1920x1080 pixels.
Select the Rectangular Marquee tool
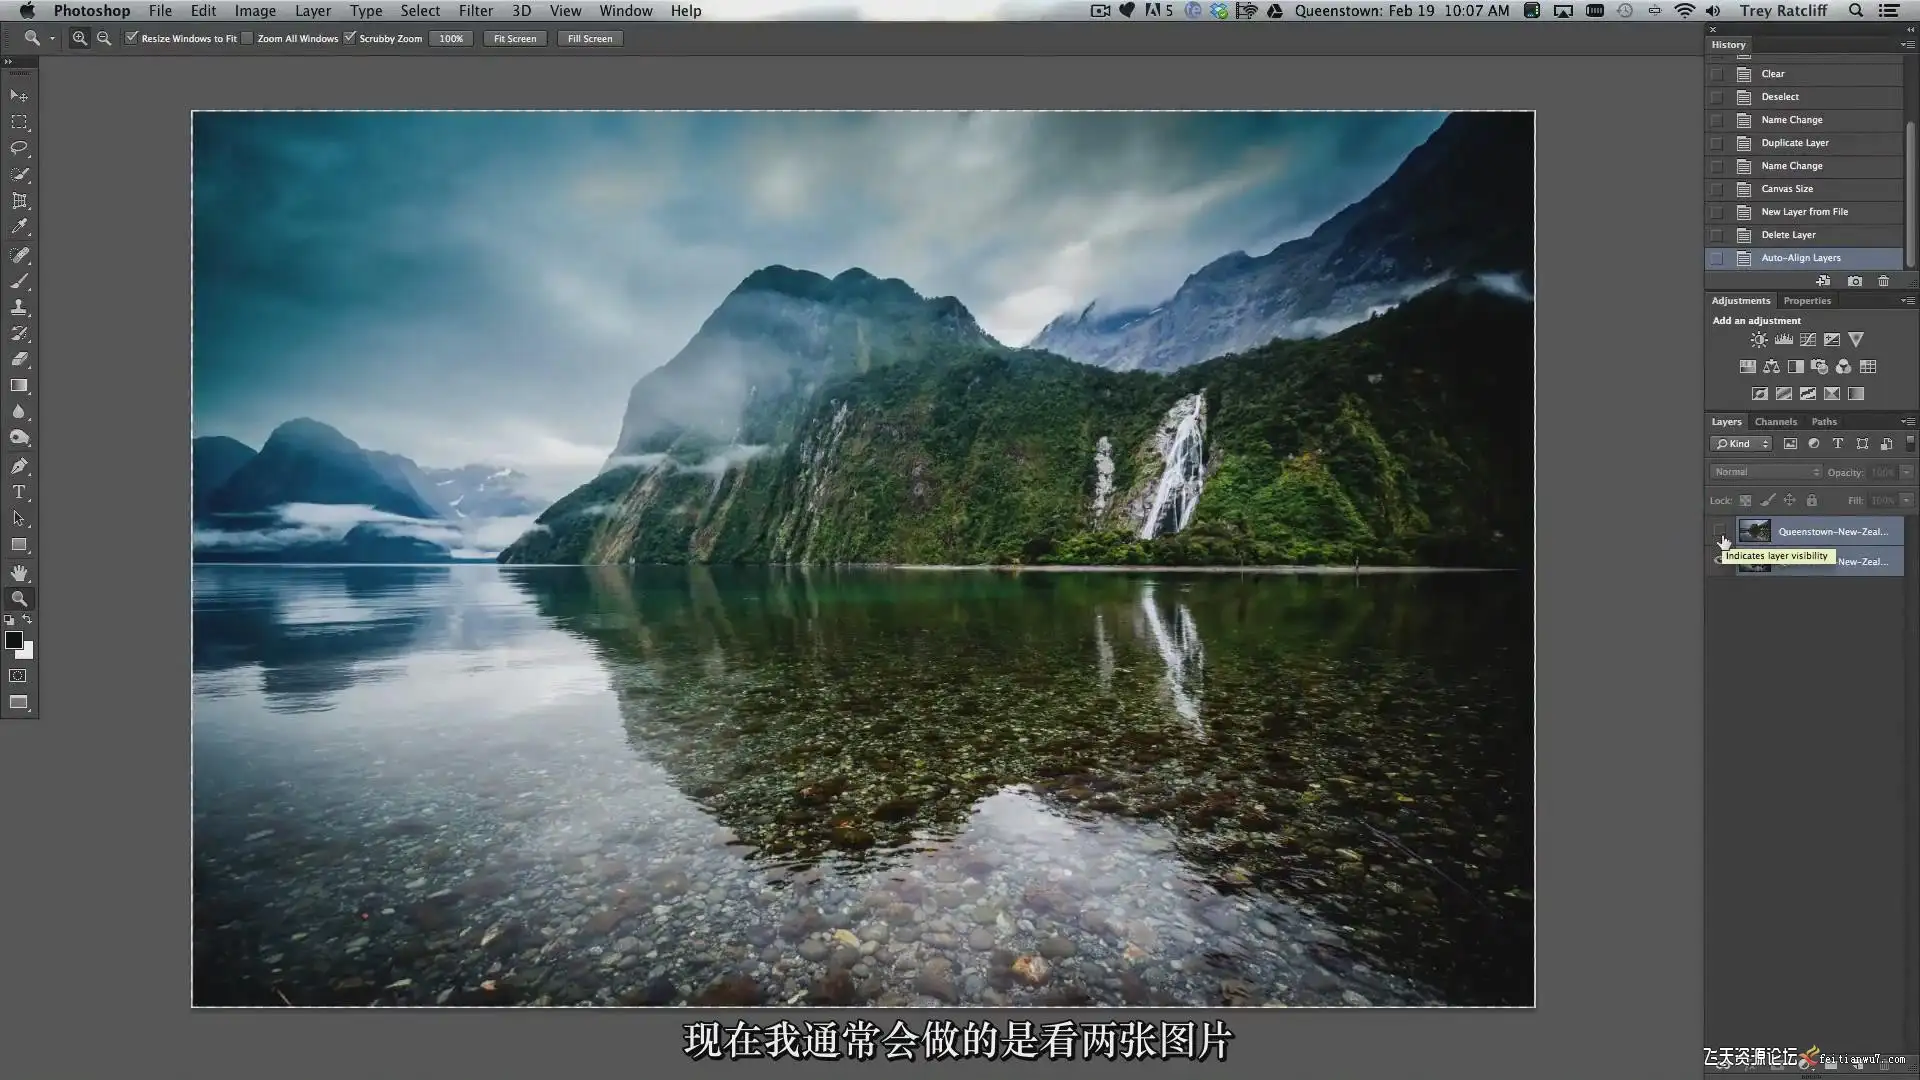point(19,122)
